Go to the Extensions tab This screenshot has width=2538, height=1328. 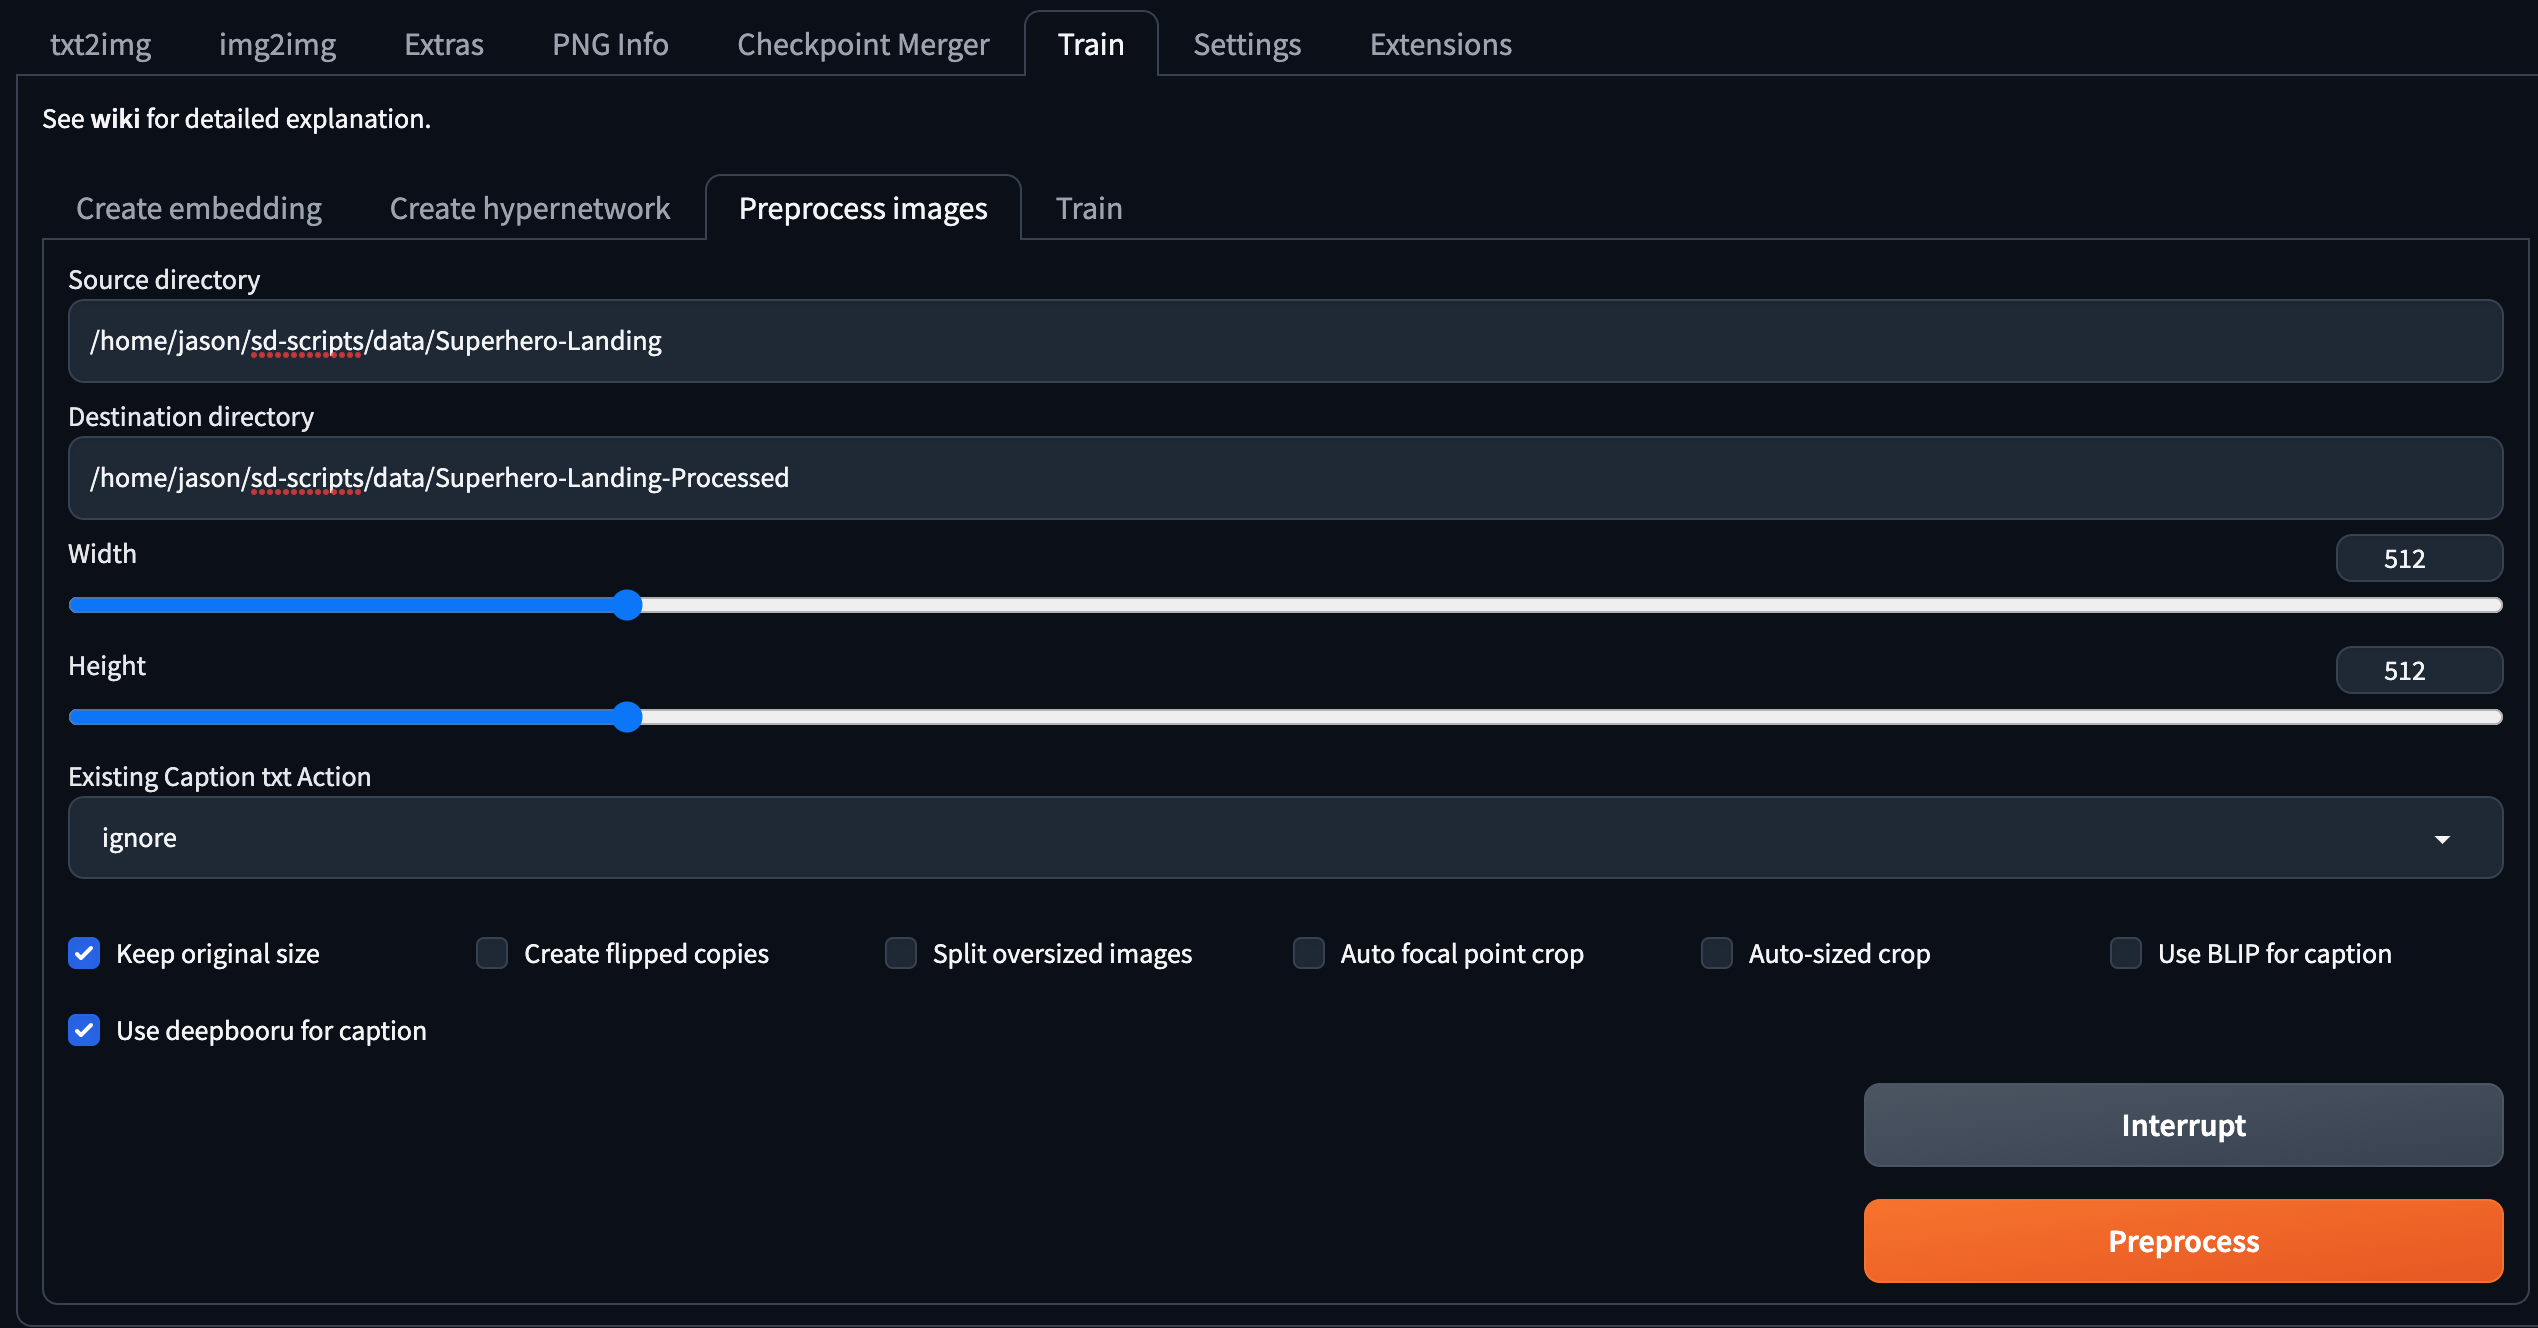pos(1440,44)
